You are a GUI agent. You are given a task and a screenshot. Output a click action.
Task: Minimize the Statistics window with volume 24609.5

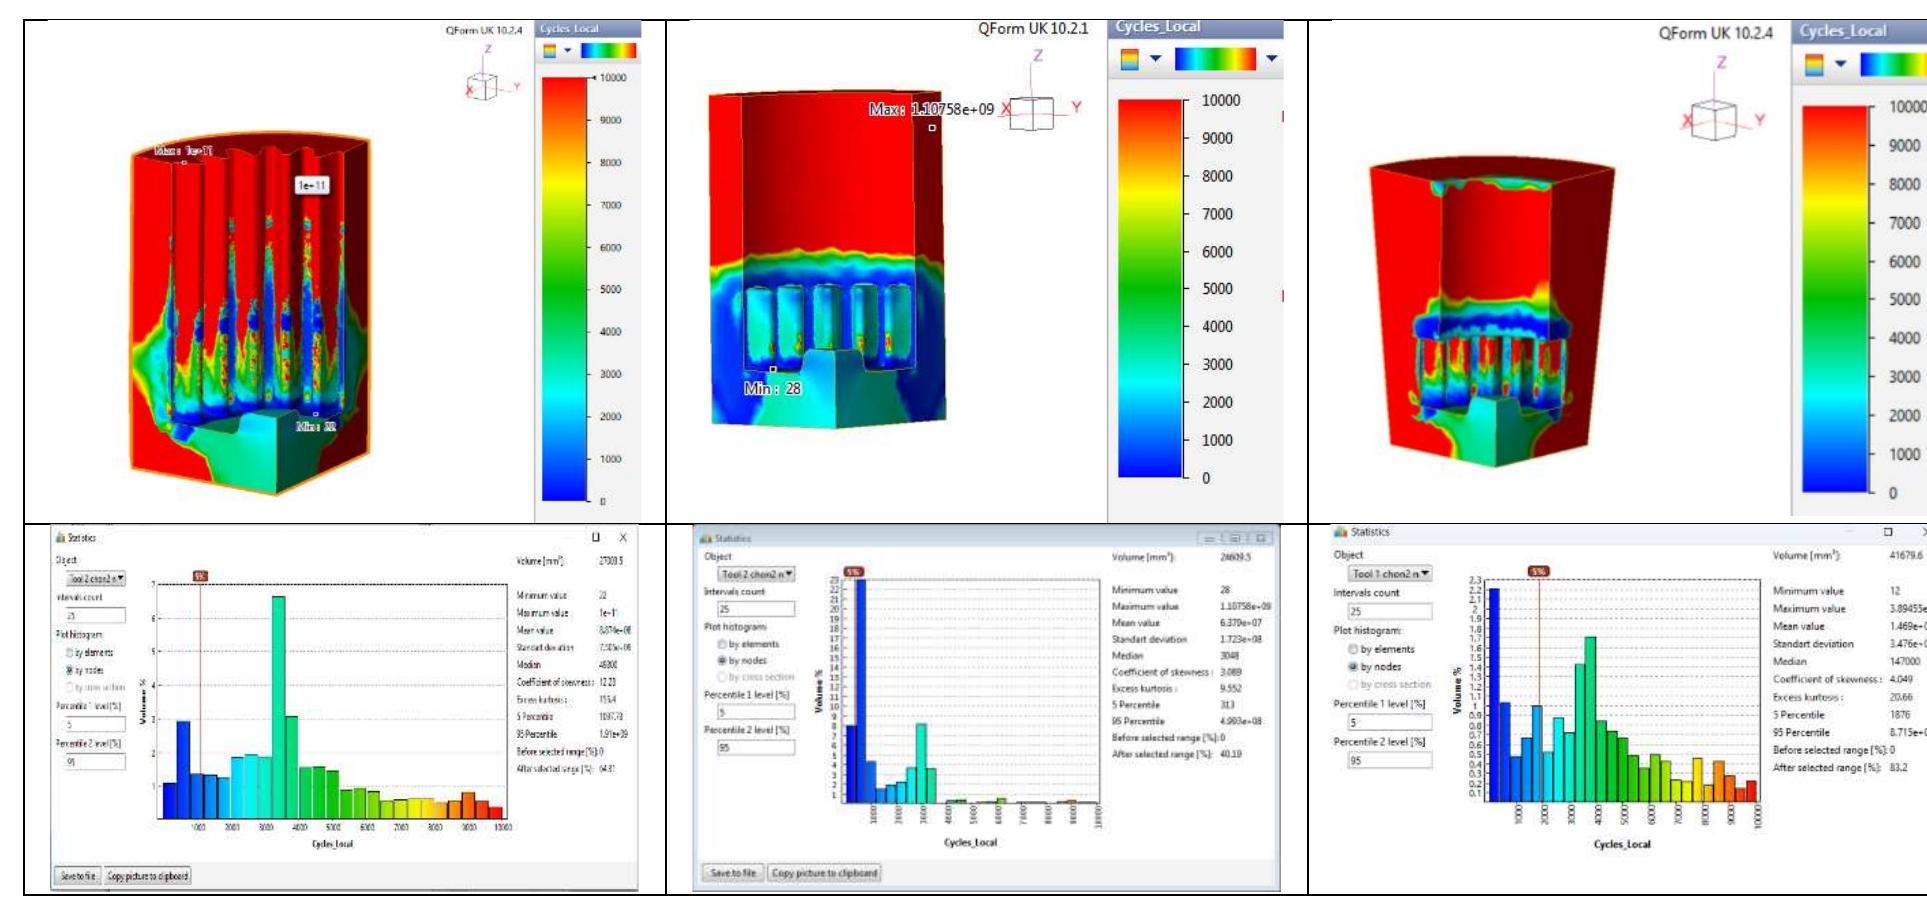pyautogui.click(x=1209, y=538)
